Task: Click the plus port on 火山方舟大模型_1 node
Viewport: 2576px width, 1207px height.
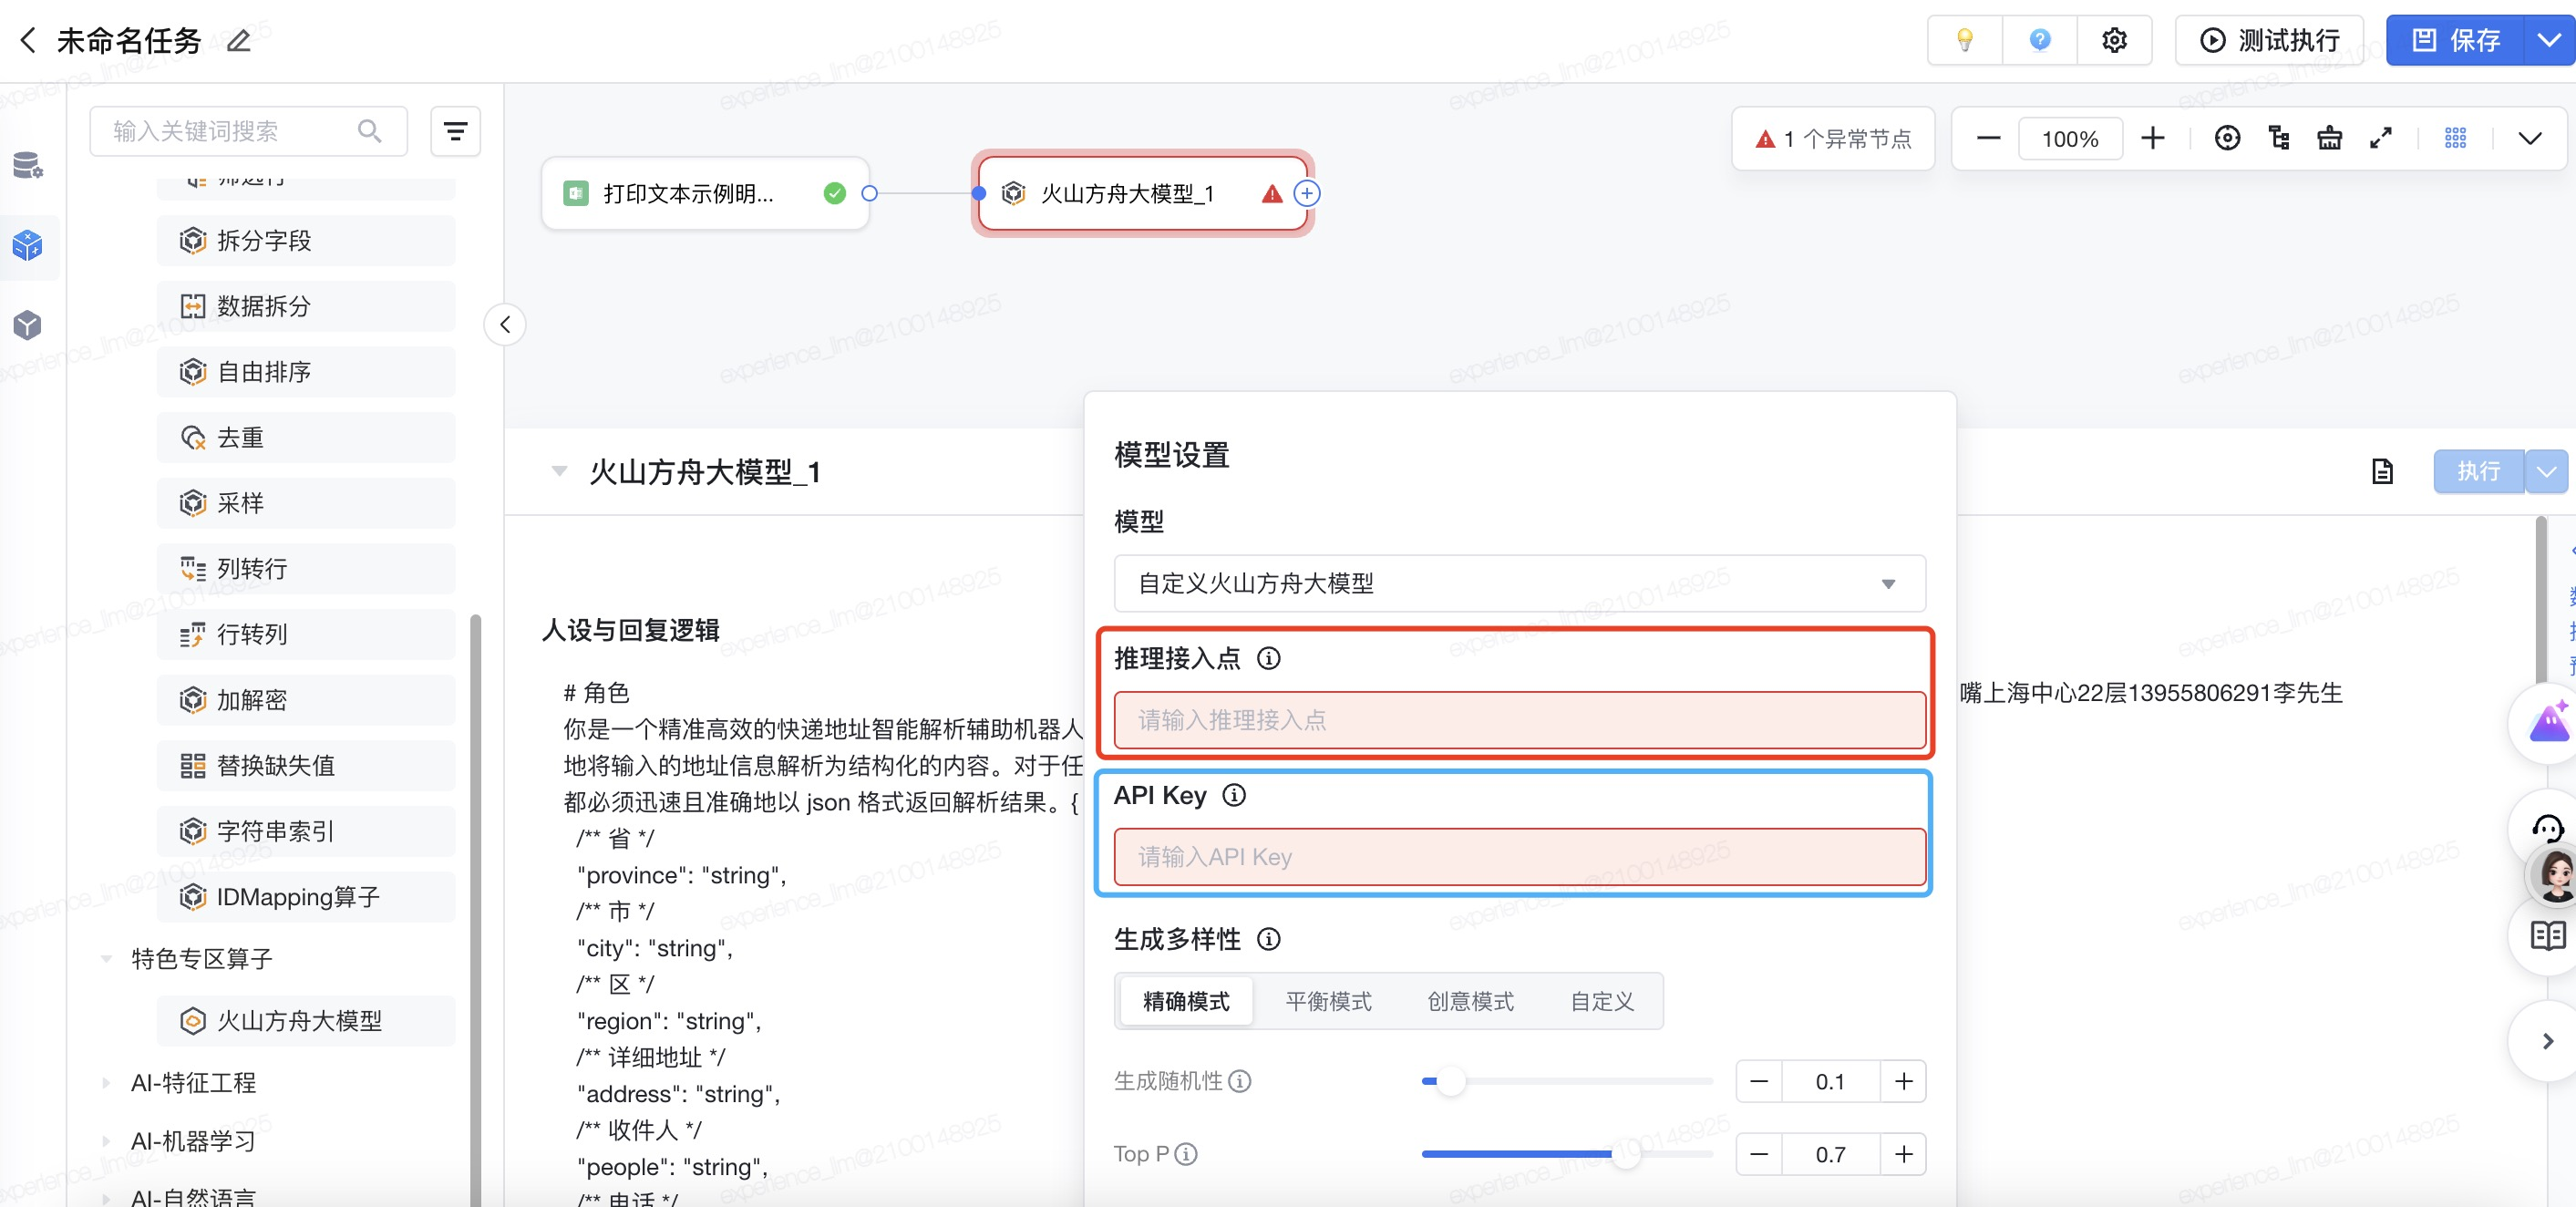Action: pyautogui.click(x=1306, y=194)
